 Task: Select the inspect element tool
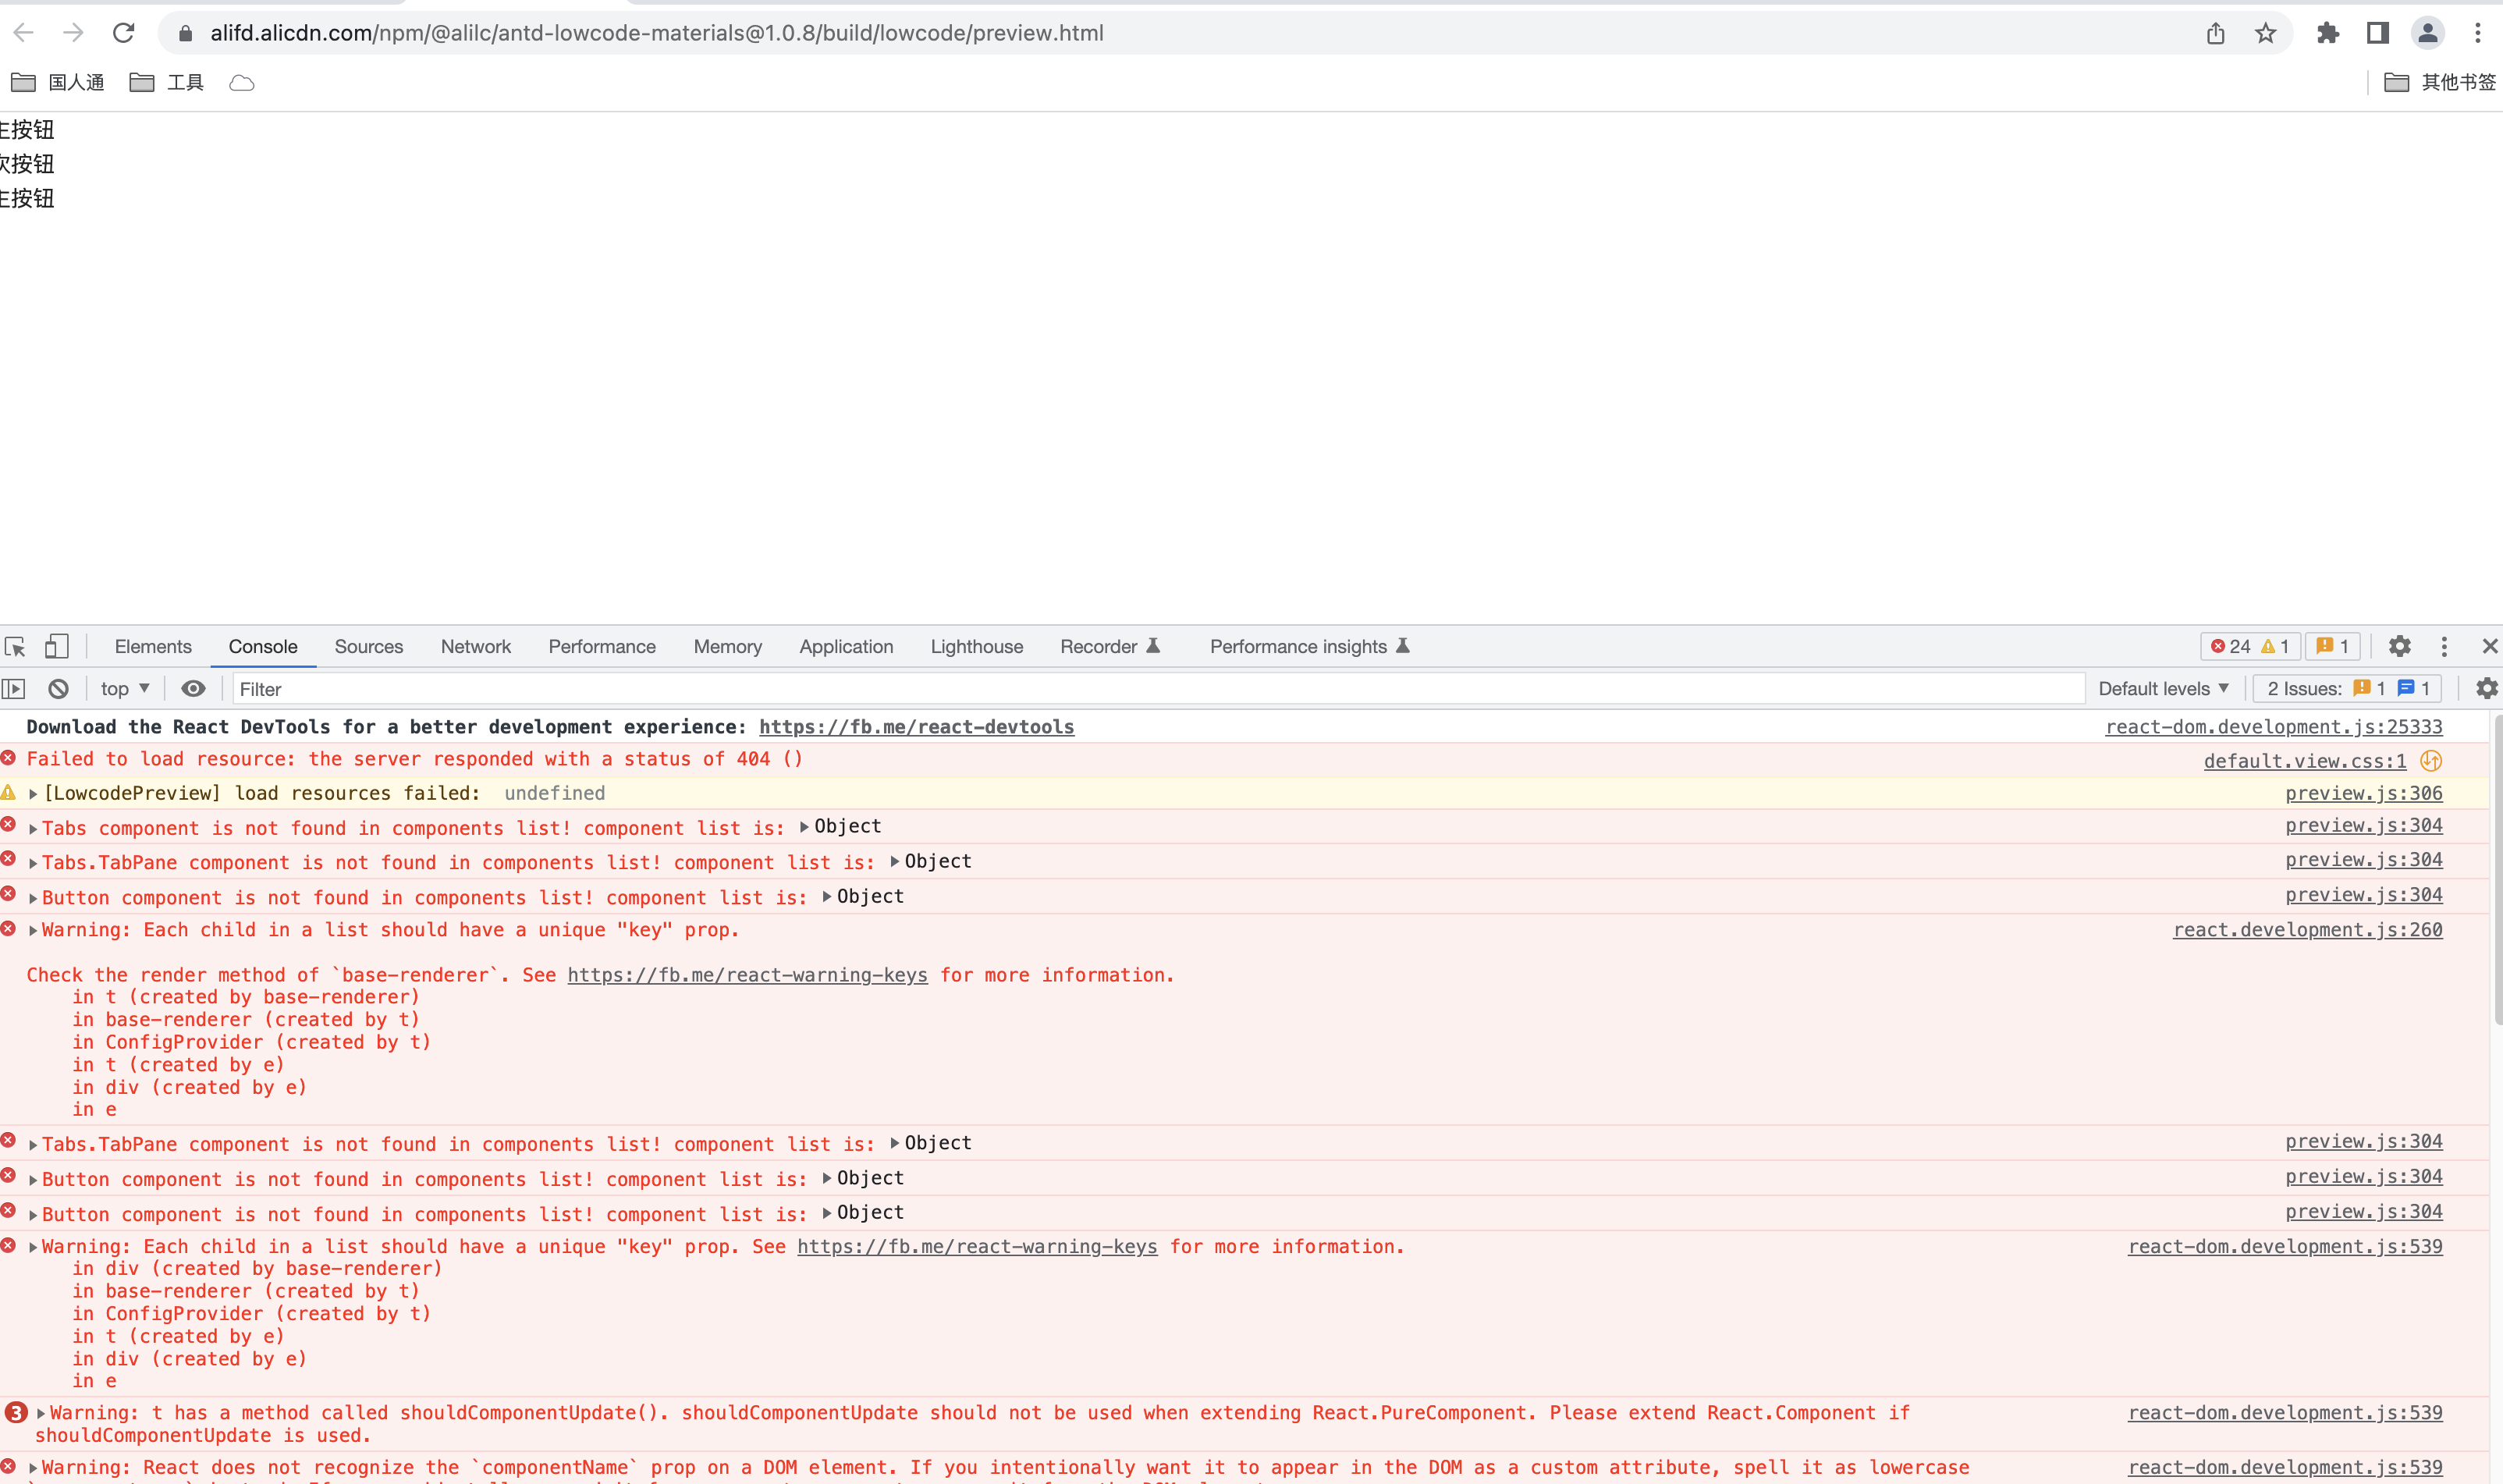coord(14,647)
